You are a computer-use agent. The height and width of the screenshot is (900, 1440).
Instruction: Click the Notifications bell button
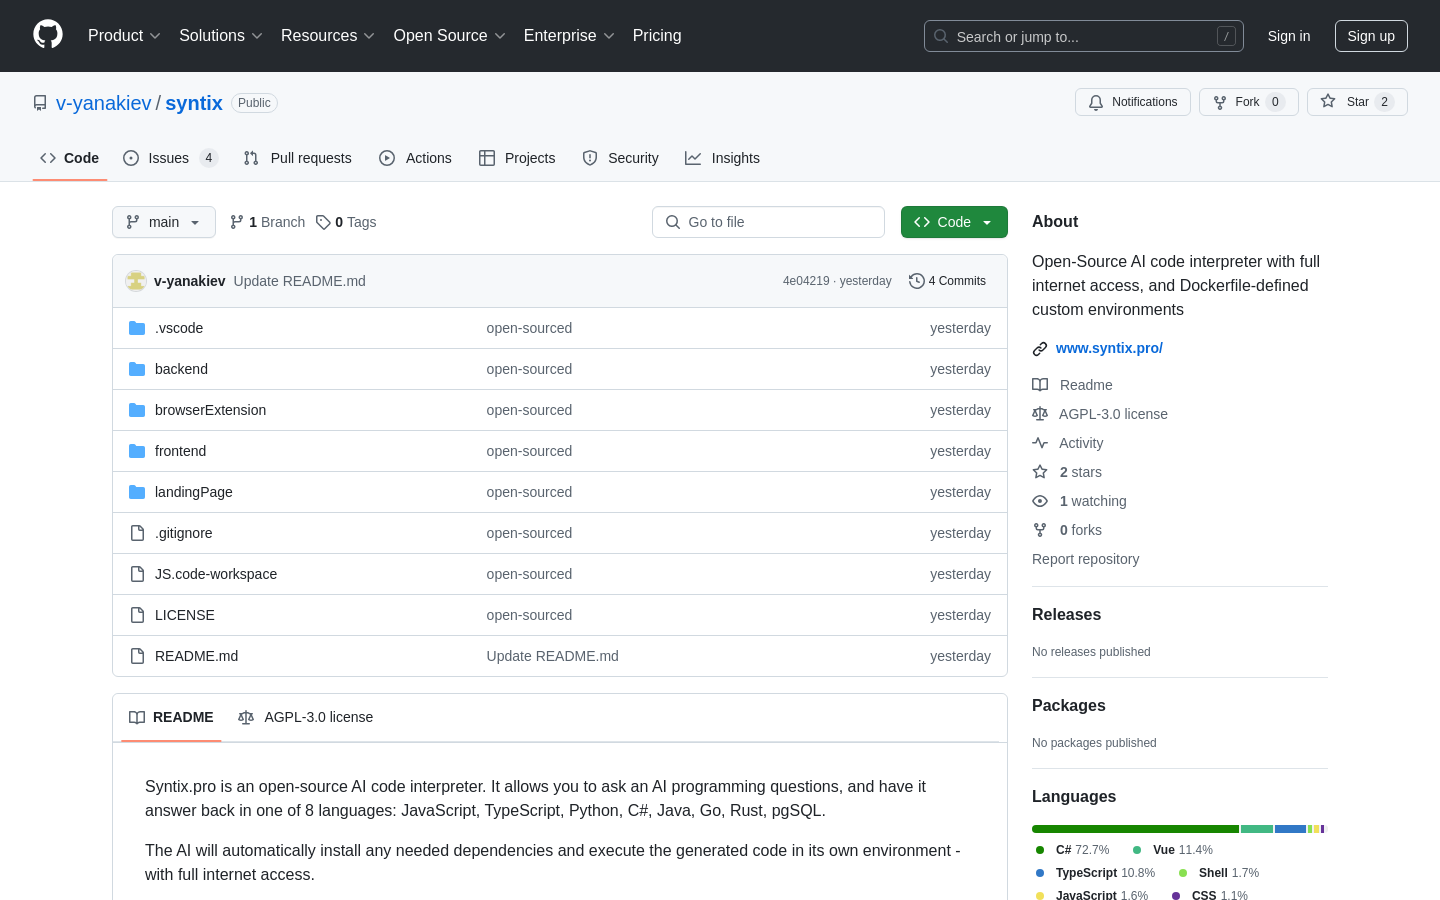(1133, 102)
